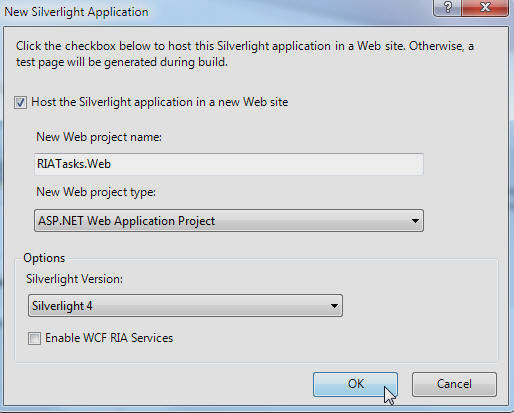The height and width of the screenshot is (413, 514).
Task: Click the Options group heading
Action: [44, 258]
